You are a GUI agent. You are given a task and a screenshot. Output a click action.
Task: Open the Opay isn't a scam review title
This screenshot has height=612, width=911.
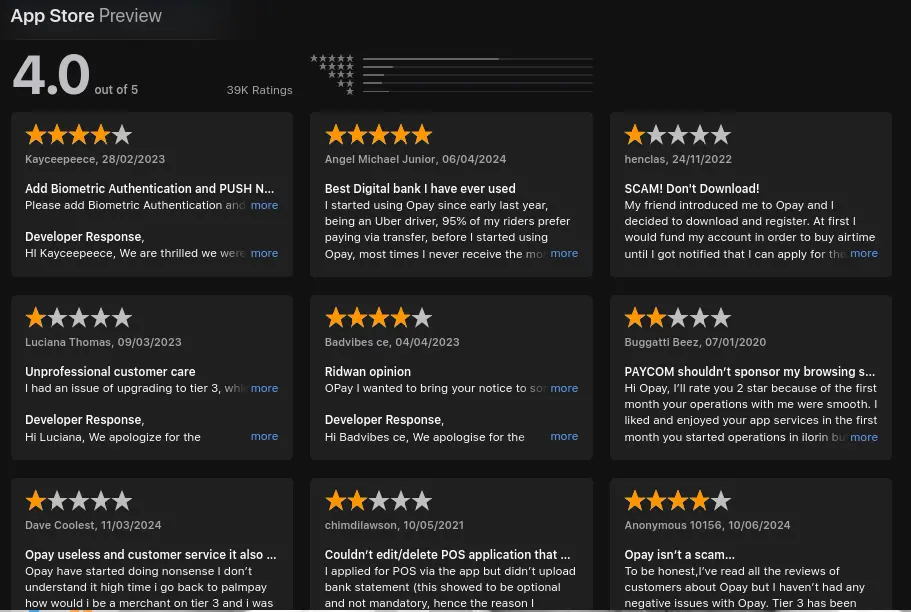click(679, 554)
